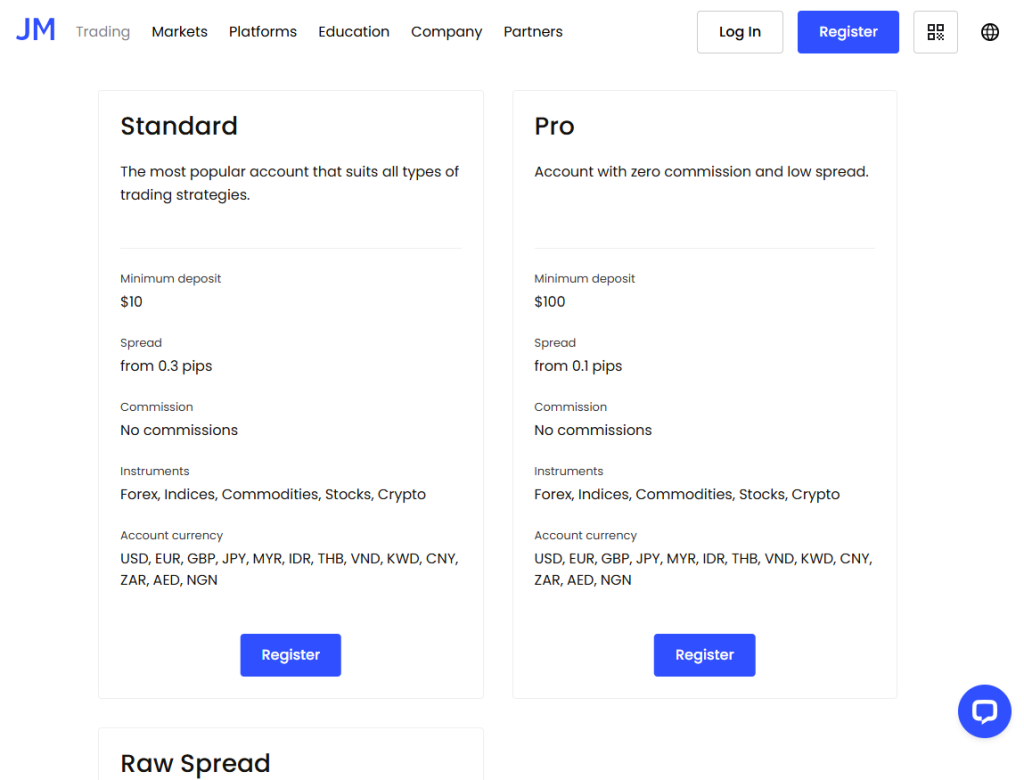Open the Markets menu
Viewport: 1024px width, 780px height.
[x=180, y=32]
